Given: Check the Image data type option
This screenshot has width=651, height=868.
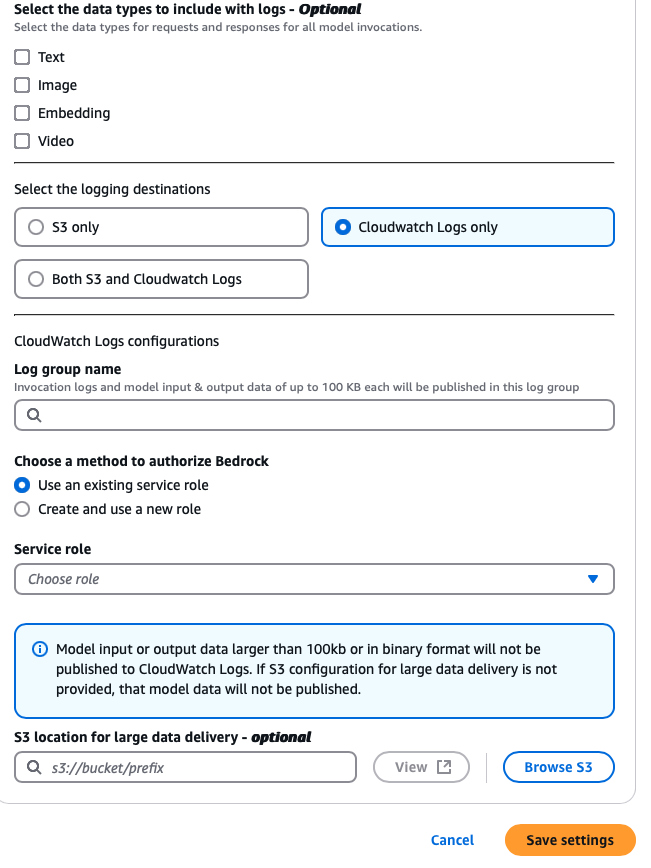Looking at the screenshot, I should 21,85.
